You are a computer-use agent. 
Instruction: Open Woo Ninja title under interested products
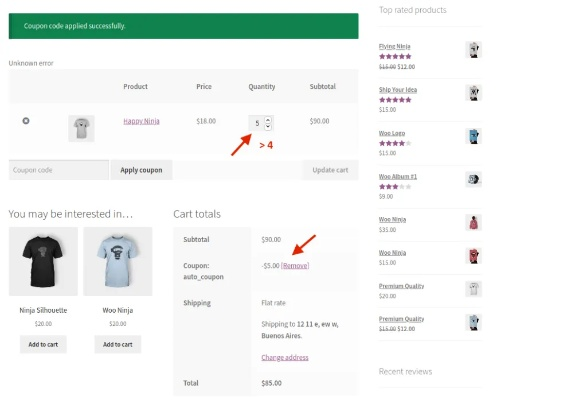click(118, 310)
